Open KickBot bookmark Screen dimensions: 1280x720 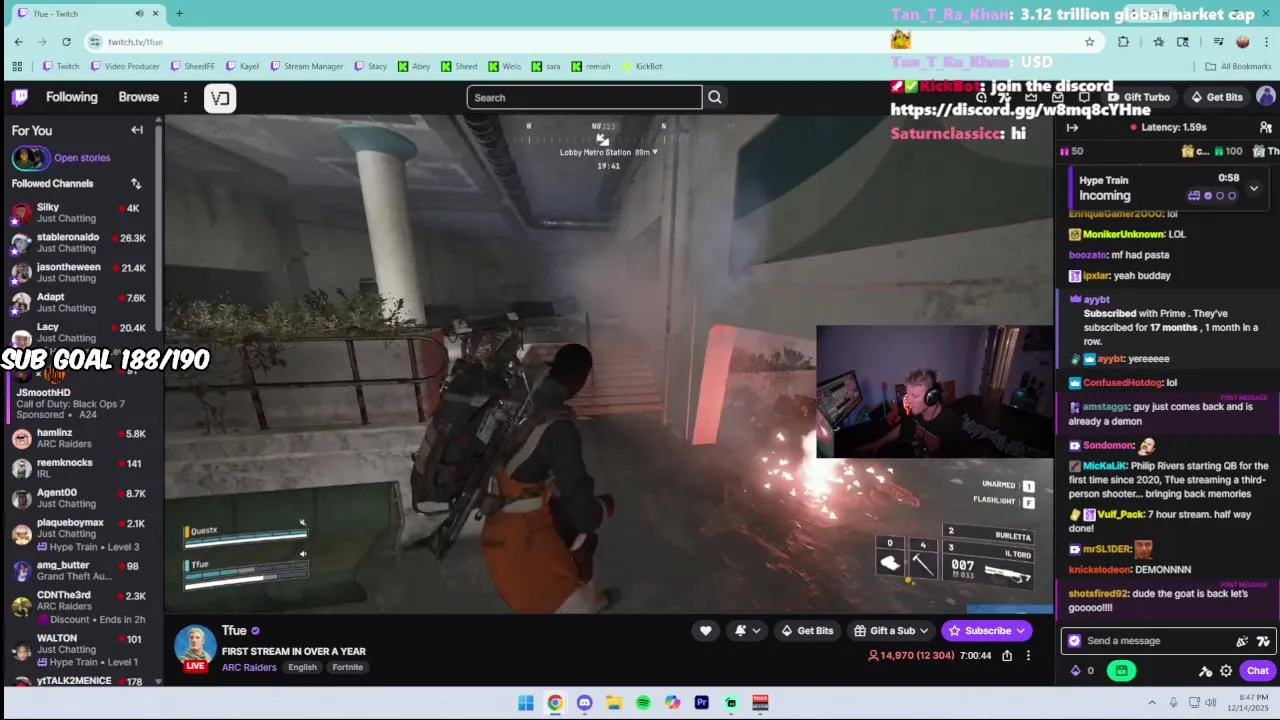(x=641, y=66)
